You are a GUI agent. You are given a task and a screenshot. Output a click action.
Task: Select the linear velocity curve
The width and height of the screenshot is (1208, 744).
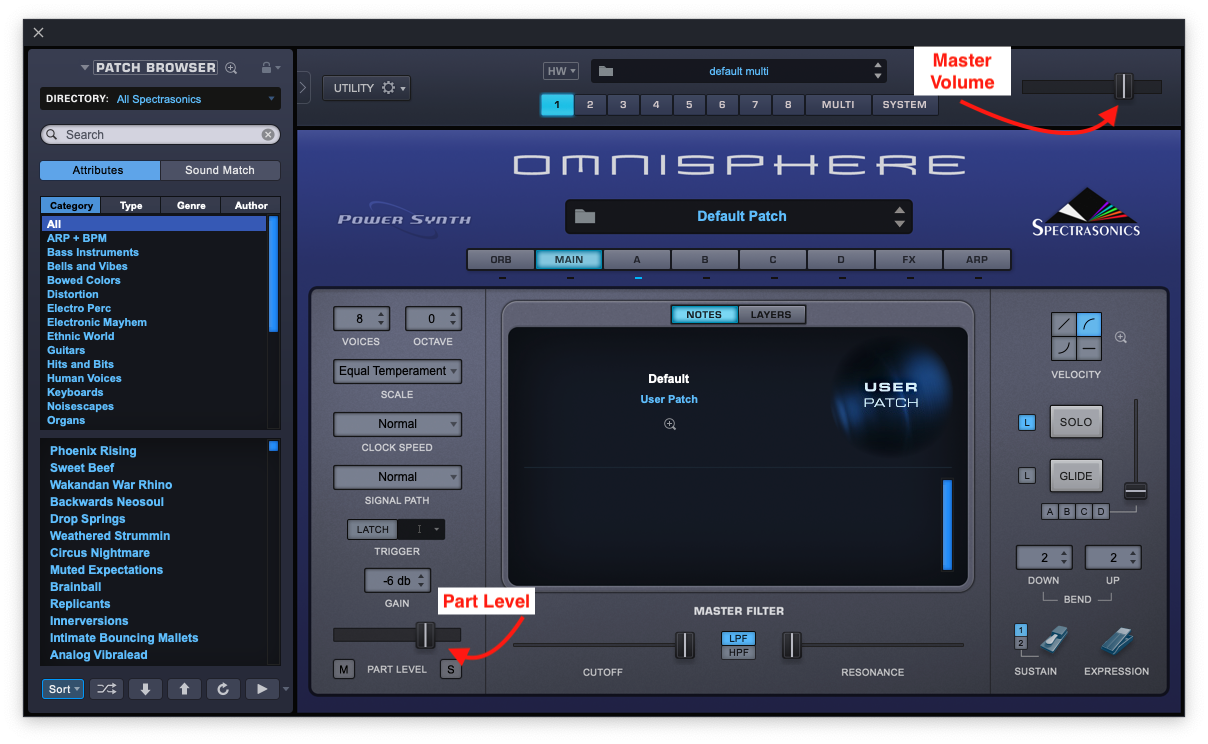pos(1063,324)
